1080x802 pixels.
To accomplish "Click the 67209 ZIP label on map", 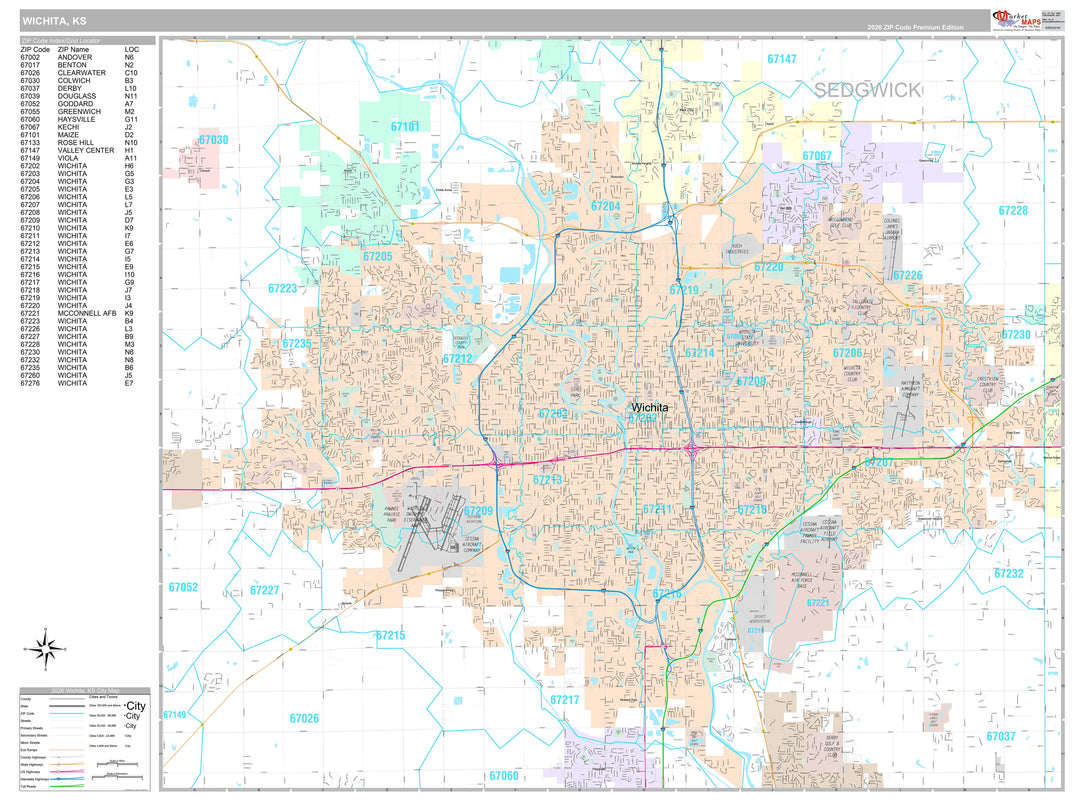I will click(x=478, y=511).
